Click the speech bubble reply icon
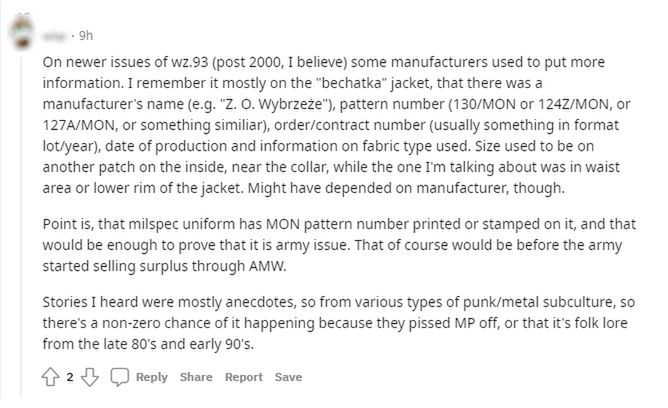Viewport: 668px width, 408px height. pyautogui.click(x=119, y=377)
